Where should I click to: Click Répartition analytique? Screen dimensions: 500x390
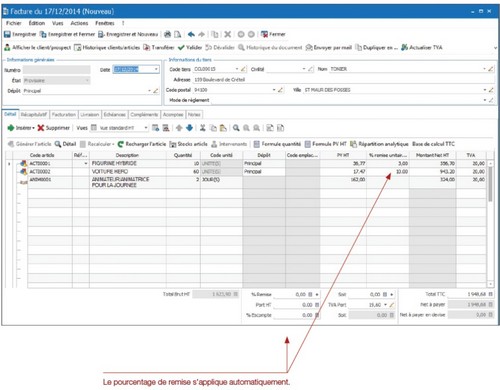pos(379,144)
